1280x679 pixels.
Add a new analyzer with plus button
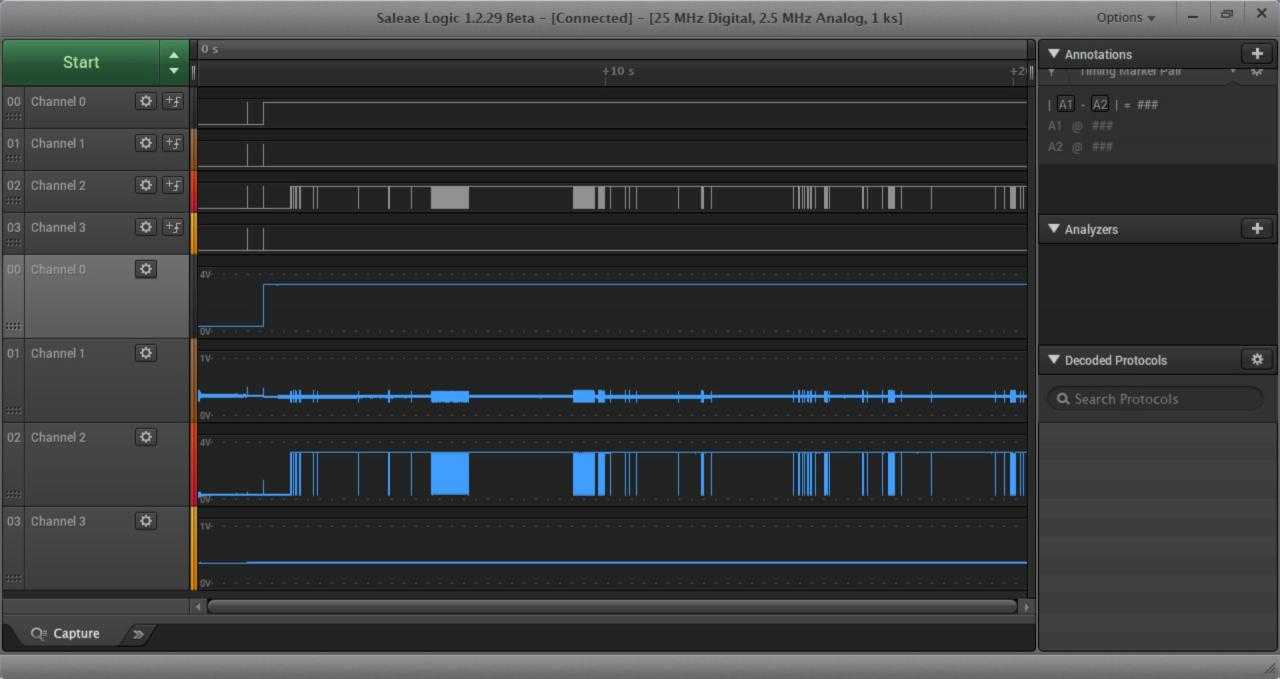[x=1257, y=229]
